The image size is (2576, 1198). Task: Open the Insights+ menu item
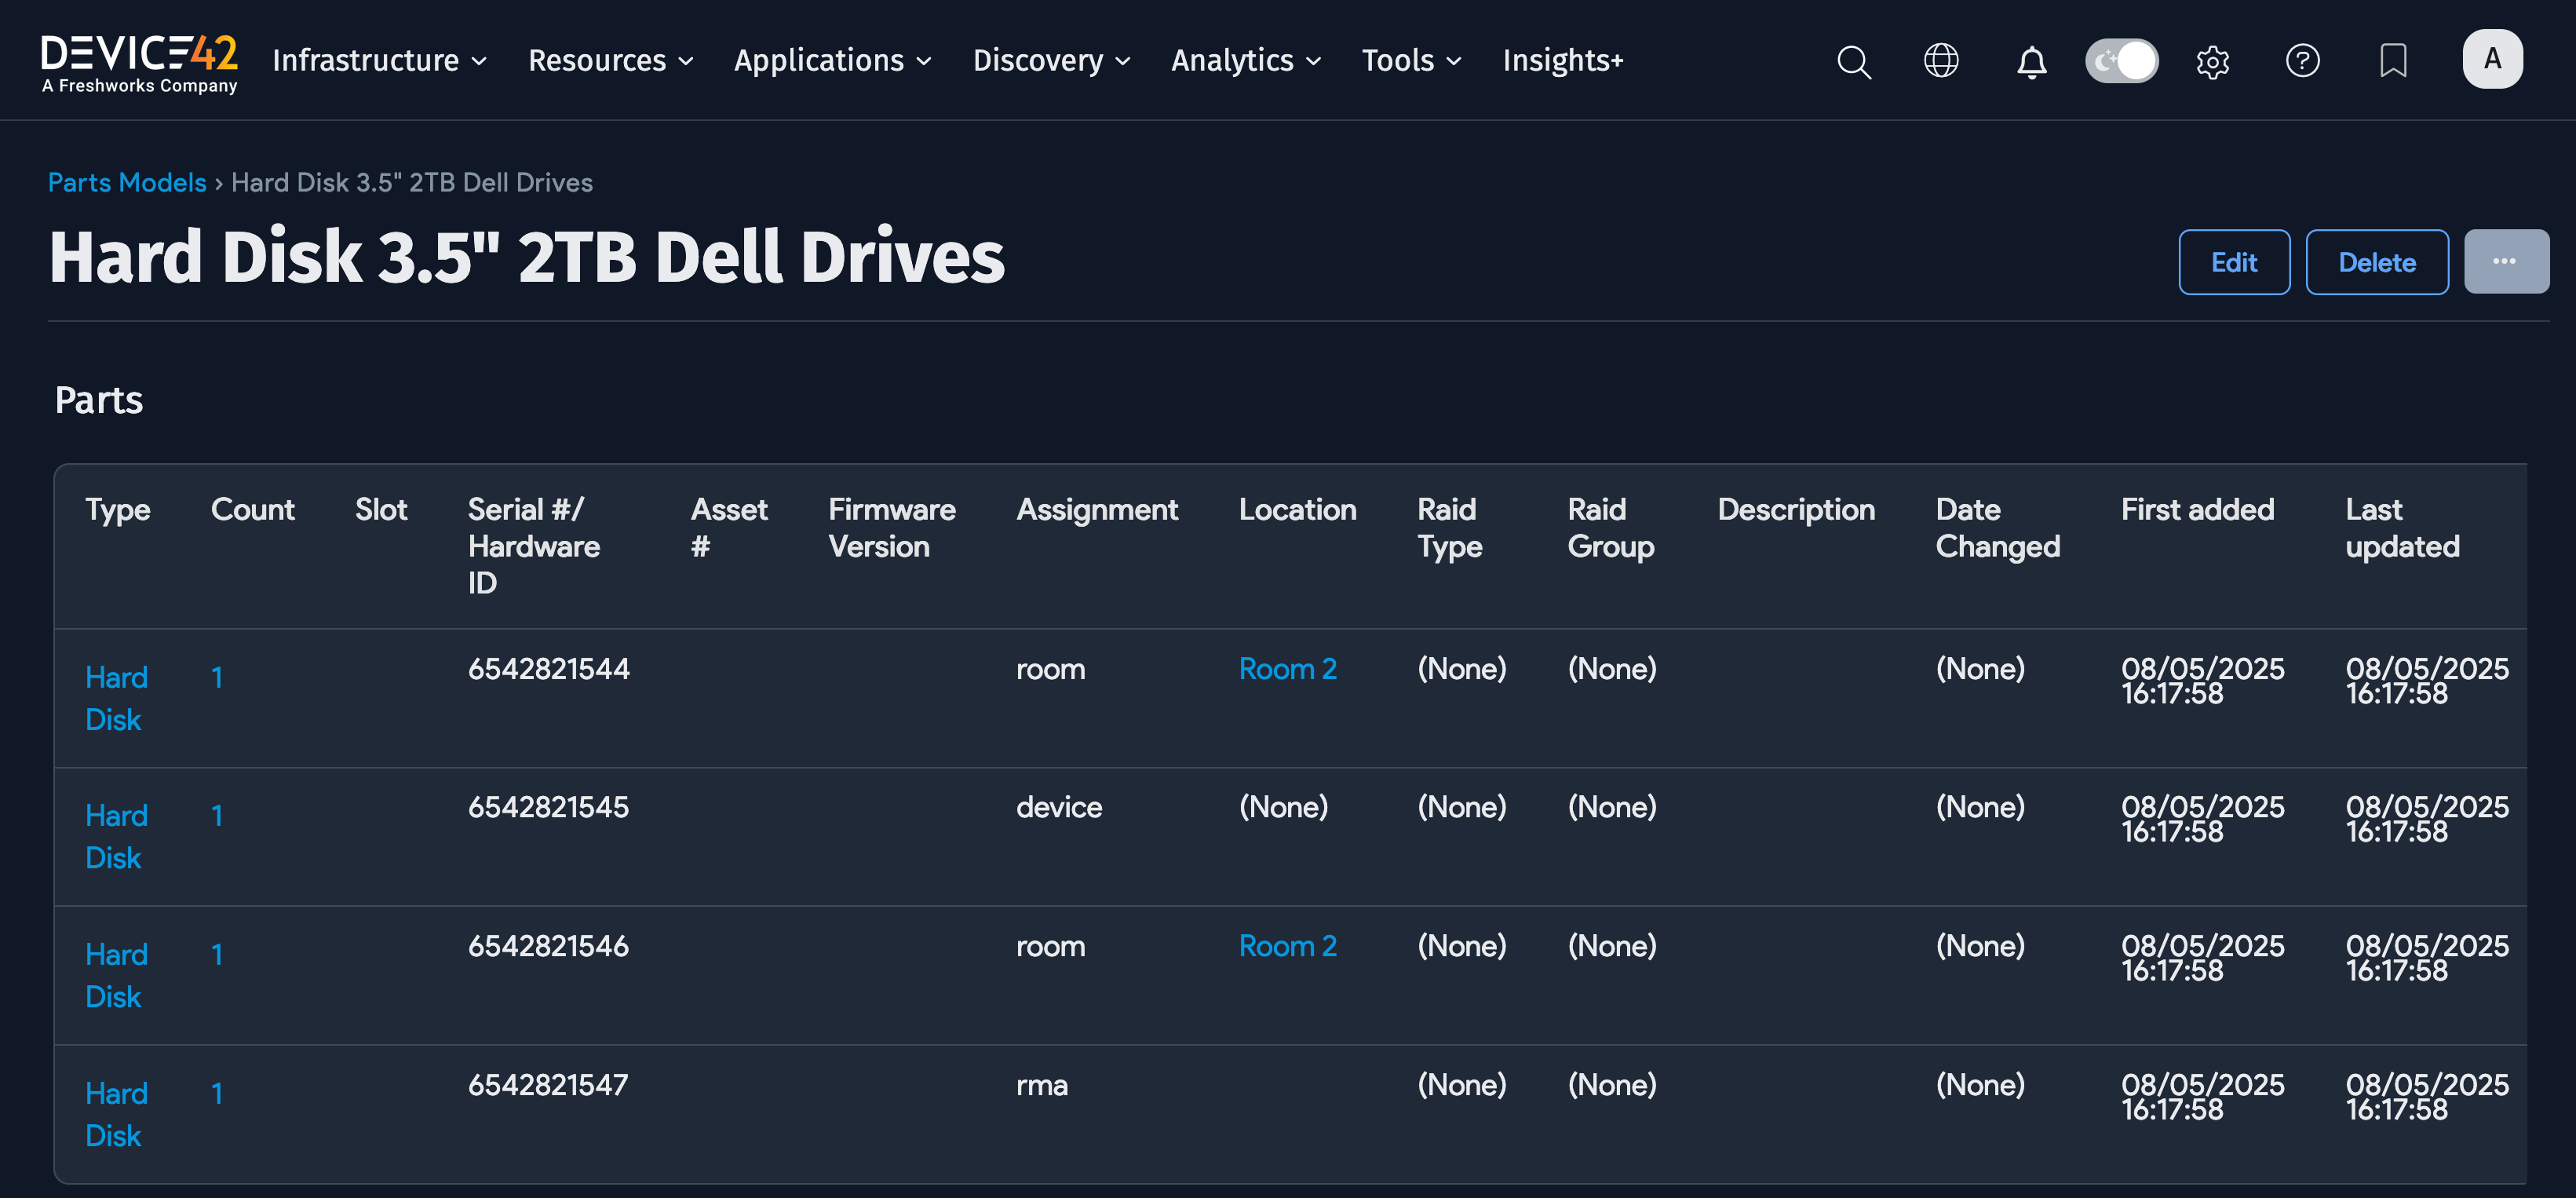tap(1562, 61)
